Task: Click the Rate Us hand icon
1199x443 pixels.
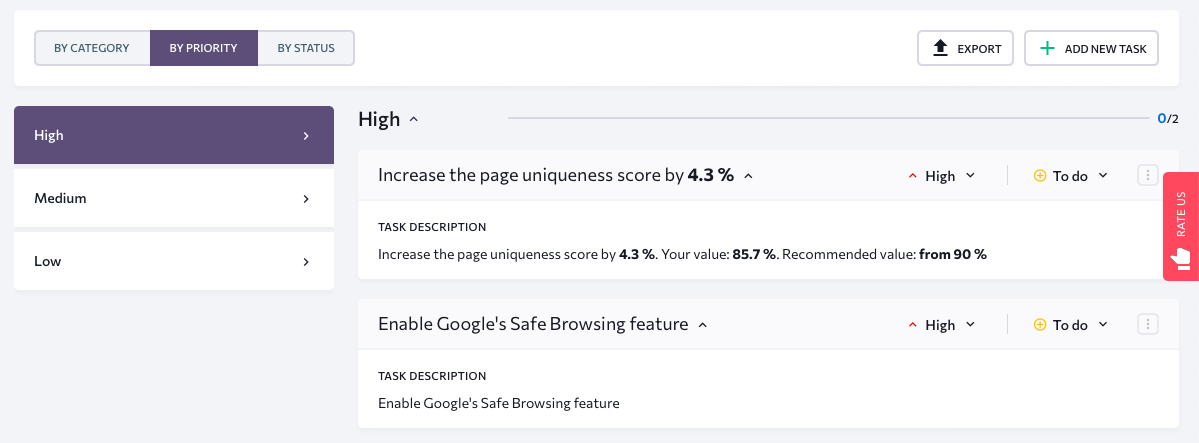Action: tap(1181, 257)
